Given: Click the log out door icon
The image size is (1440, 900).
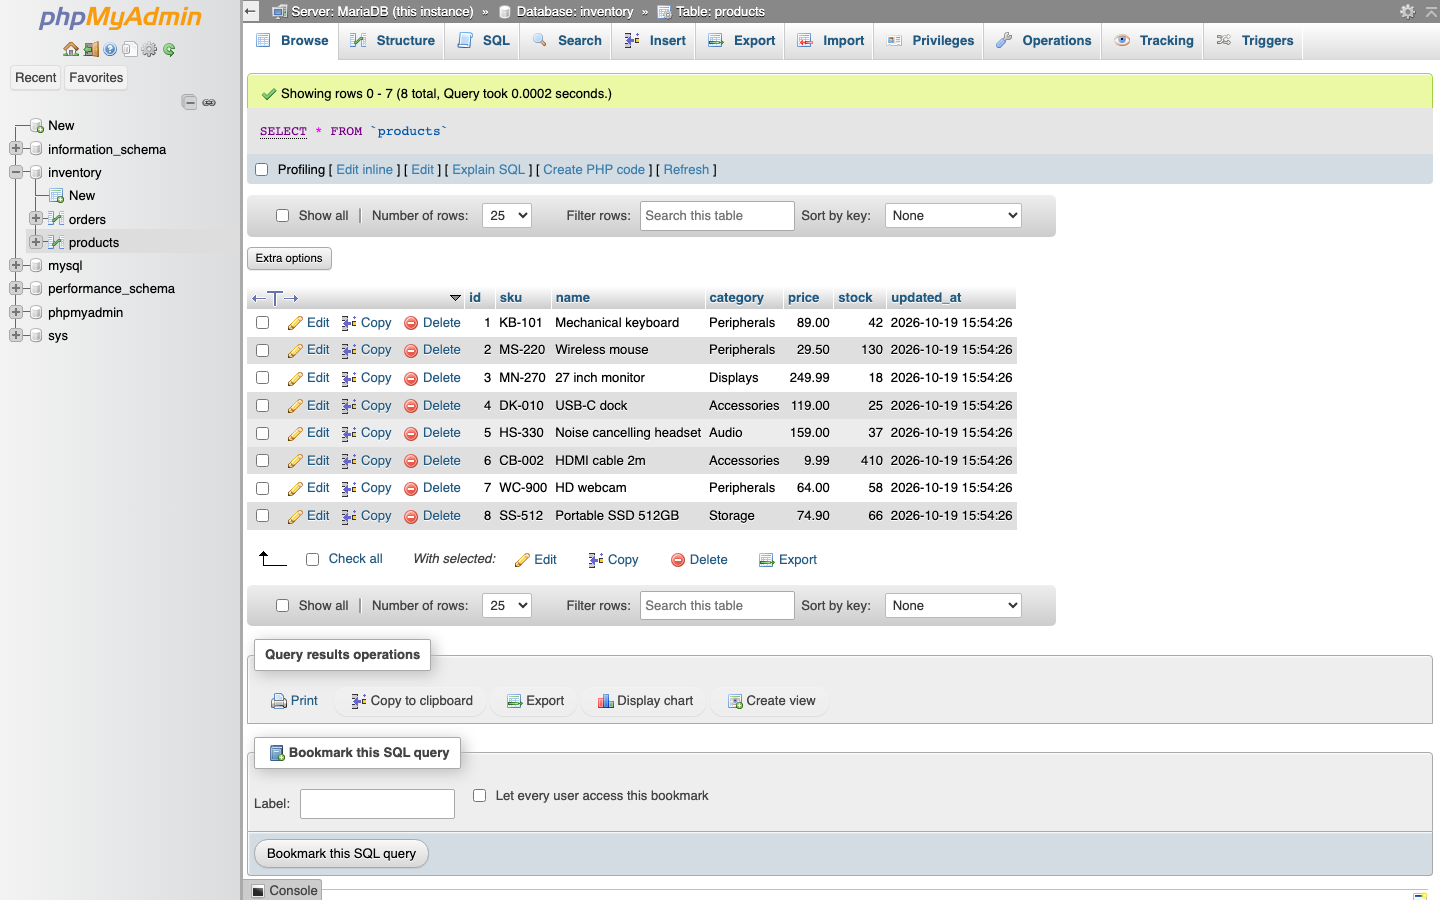Looking at the screenshot, I should click(91, 49).
